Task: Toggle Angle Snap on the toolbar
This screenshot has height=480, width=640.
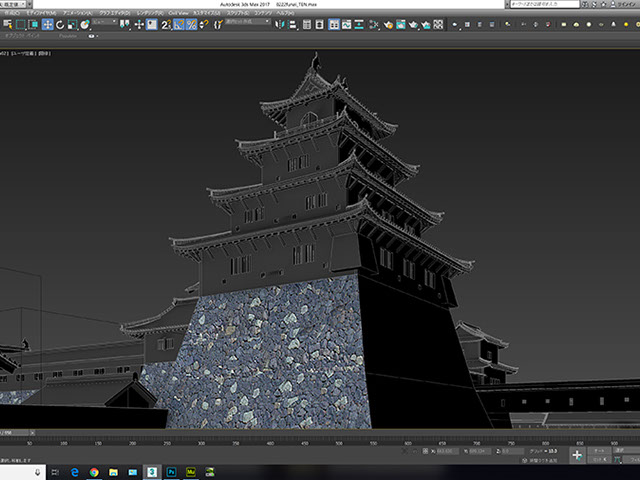Action: (179, 24)
